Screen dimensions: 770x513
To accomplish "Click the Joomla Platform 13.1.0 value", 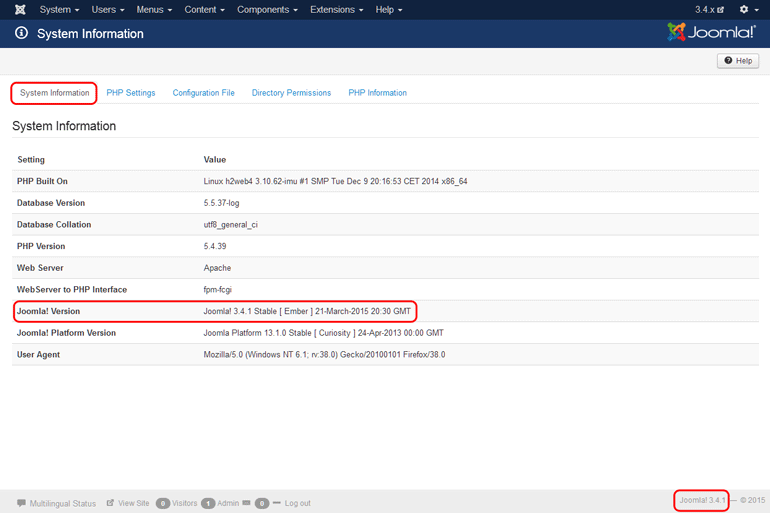I will tap(324, 332).
